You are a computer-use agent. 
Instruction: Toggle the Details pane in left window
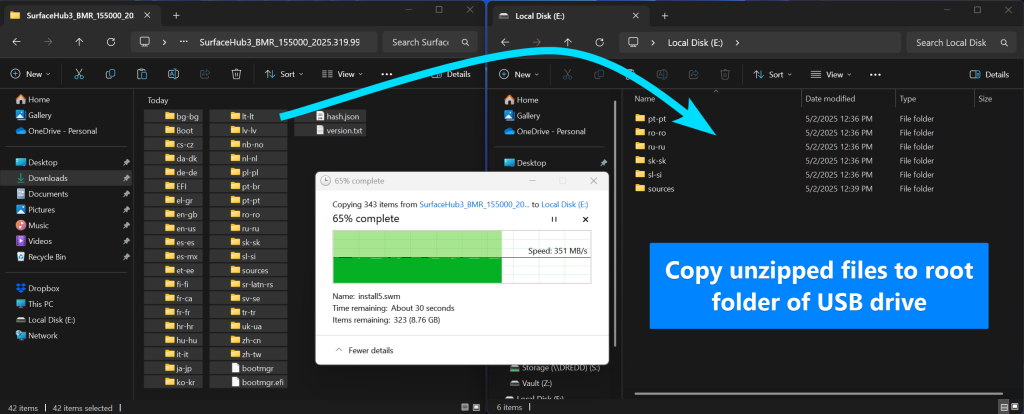(452, 74)
